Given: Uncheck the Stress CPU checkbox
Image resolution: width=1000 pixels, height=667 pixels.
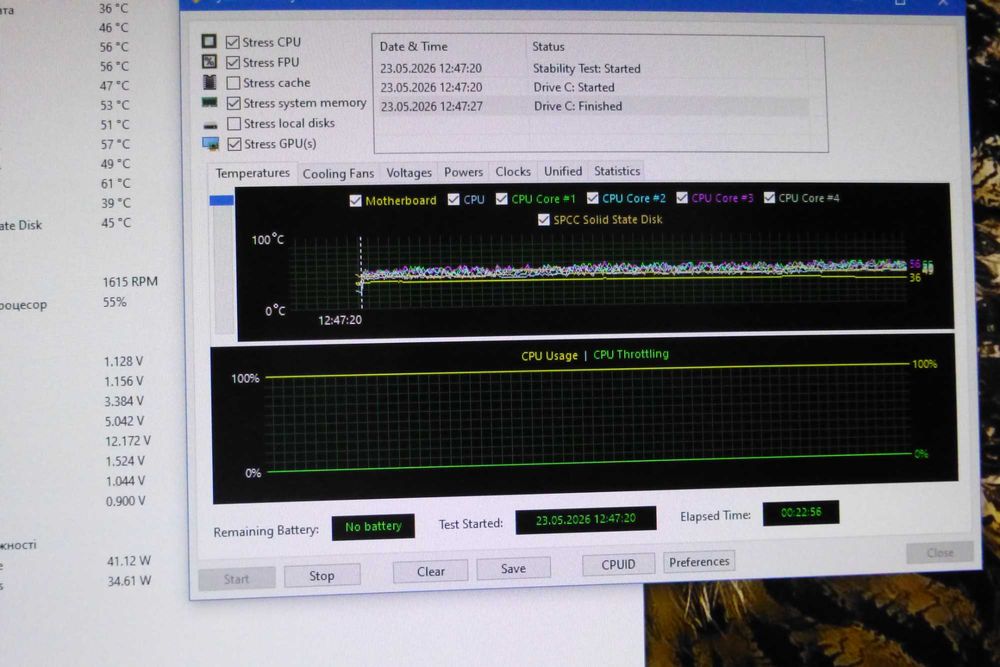Looking at the screenshot, I should tap(233, 42).
